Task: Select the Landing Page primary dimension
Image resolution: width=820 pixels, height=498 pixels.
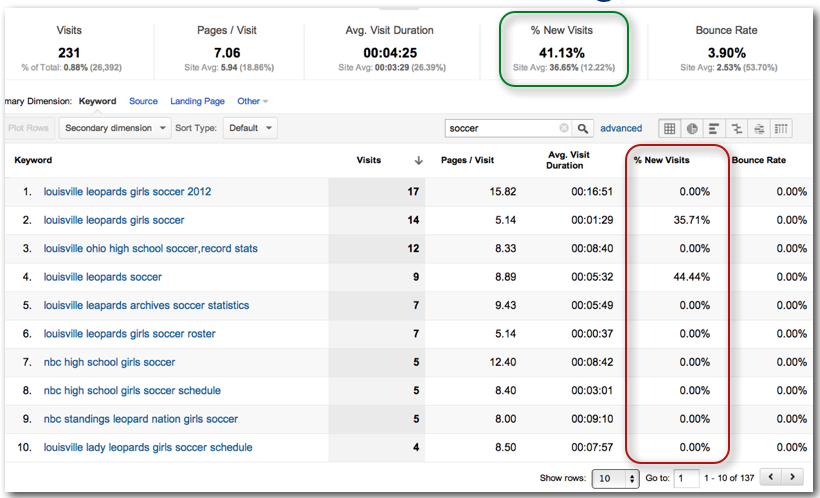Action: point(197,101)
